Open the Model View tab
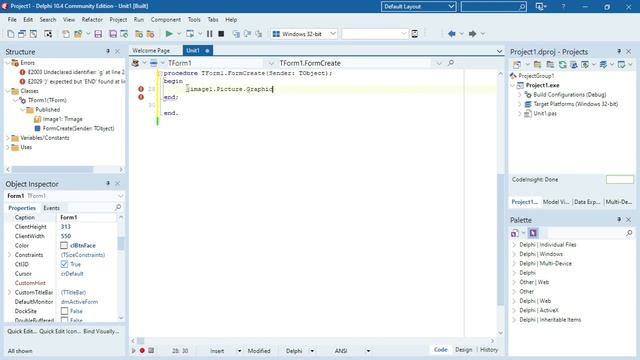The height and width of the screenshot is (360, 640). 556,202
